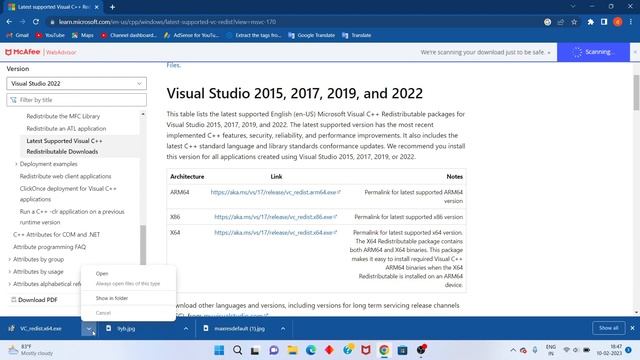This screenshot has height=360, width=640.
Task: Launch Microsoft Edge from taskbar
Action: pos(311,350)
